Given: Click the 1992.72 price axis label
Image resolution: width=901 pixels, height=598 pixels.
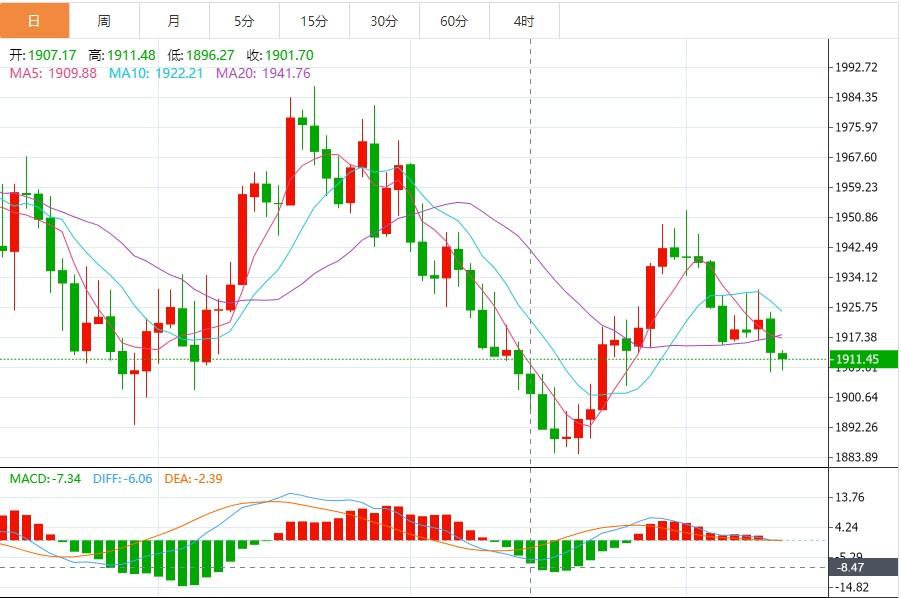Looking at the screenshot, I should pos(856,67).
